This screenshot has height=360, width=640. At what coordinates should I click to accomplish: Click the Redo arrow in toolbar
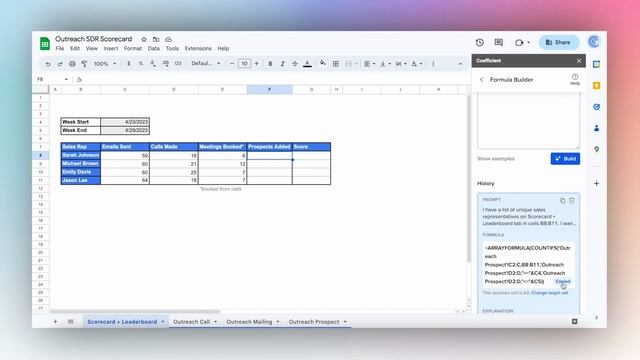[60, 64]
